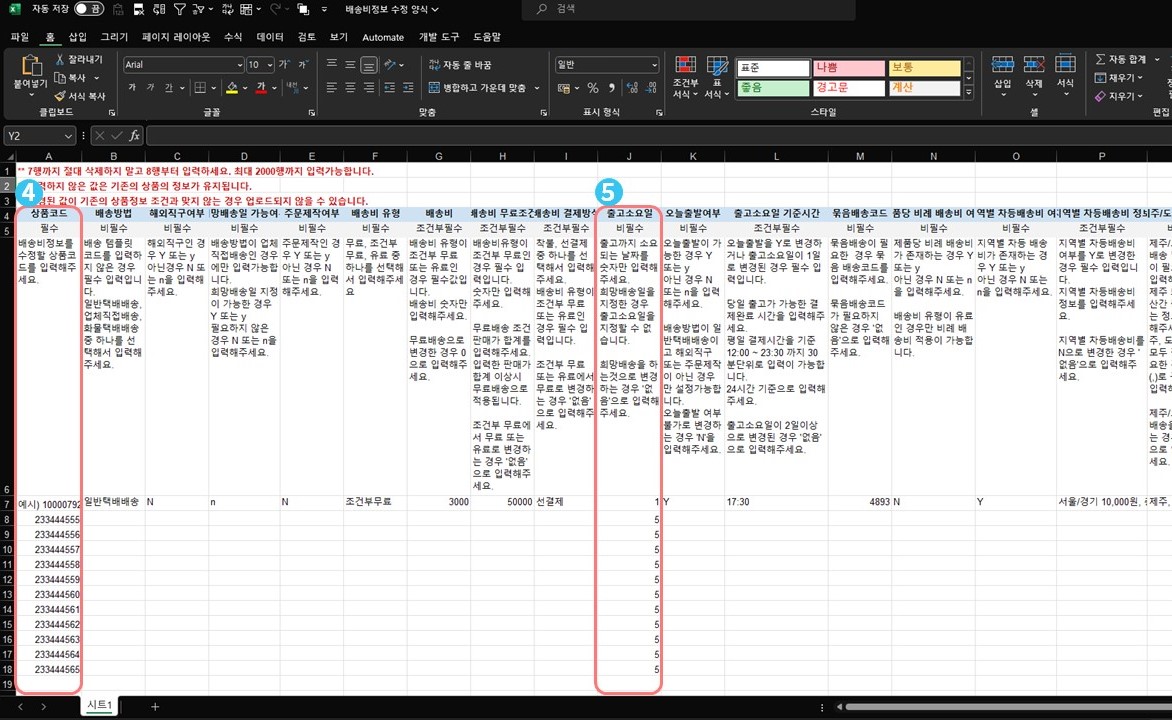The height and width of the screenshot is (720, 1172).
Task: Click the cell borders icon
Action: tap(200, 88)
